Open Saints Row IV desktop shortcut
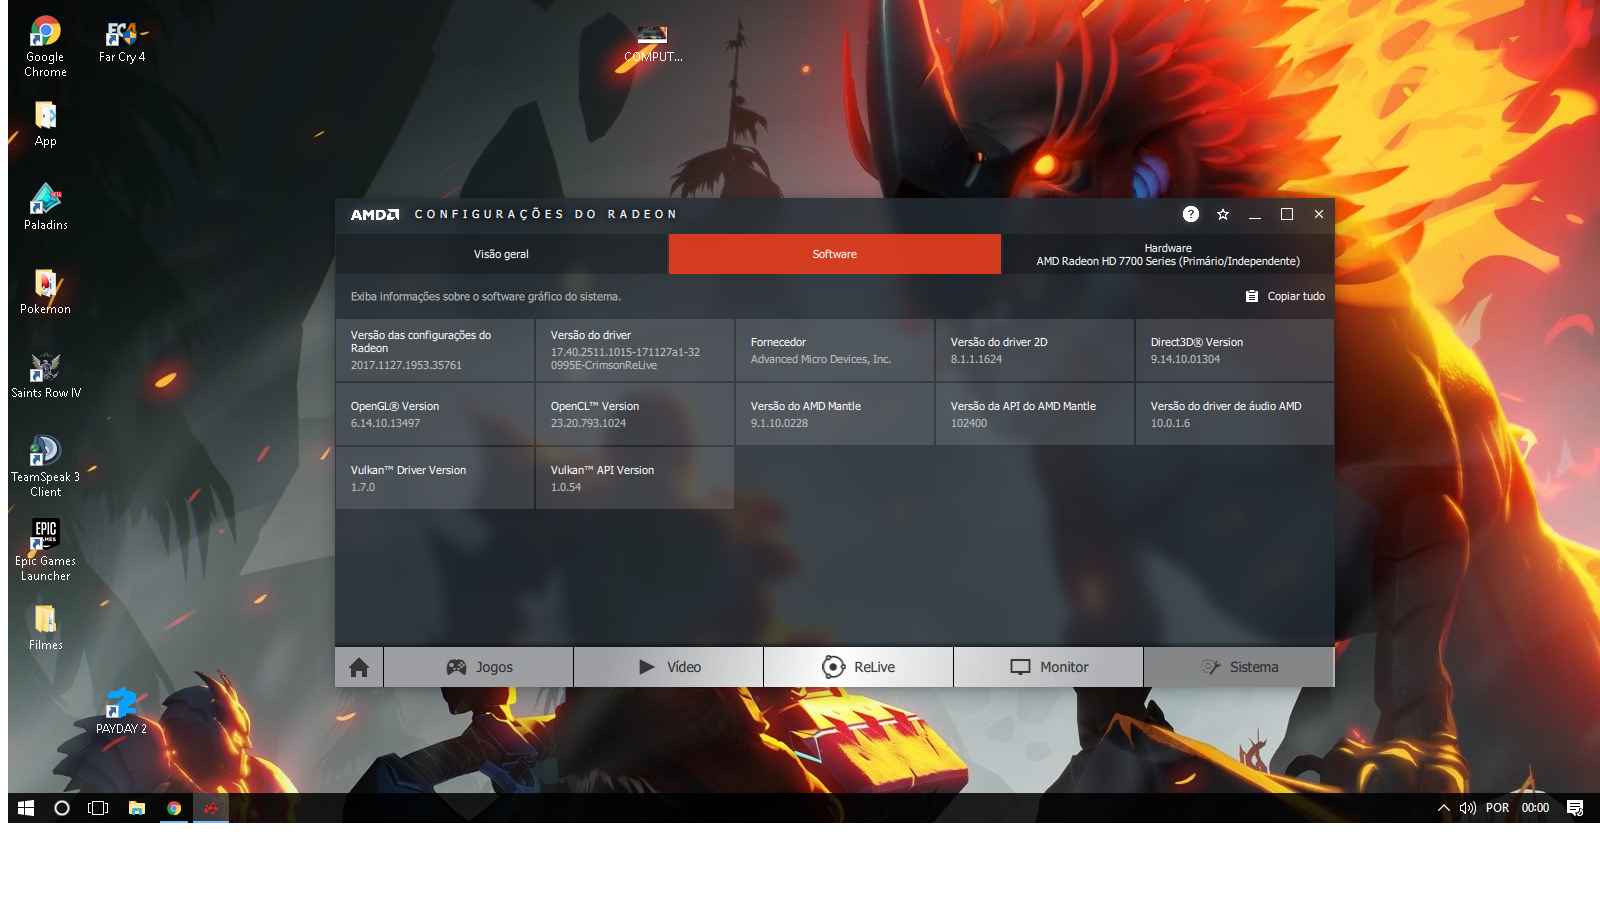 pos(45,374)
